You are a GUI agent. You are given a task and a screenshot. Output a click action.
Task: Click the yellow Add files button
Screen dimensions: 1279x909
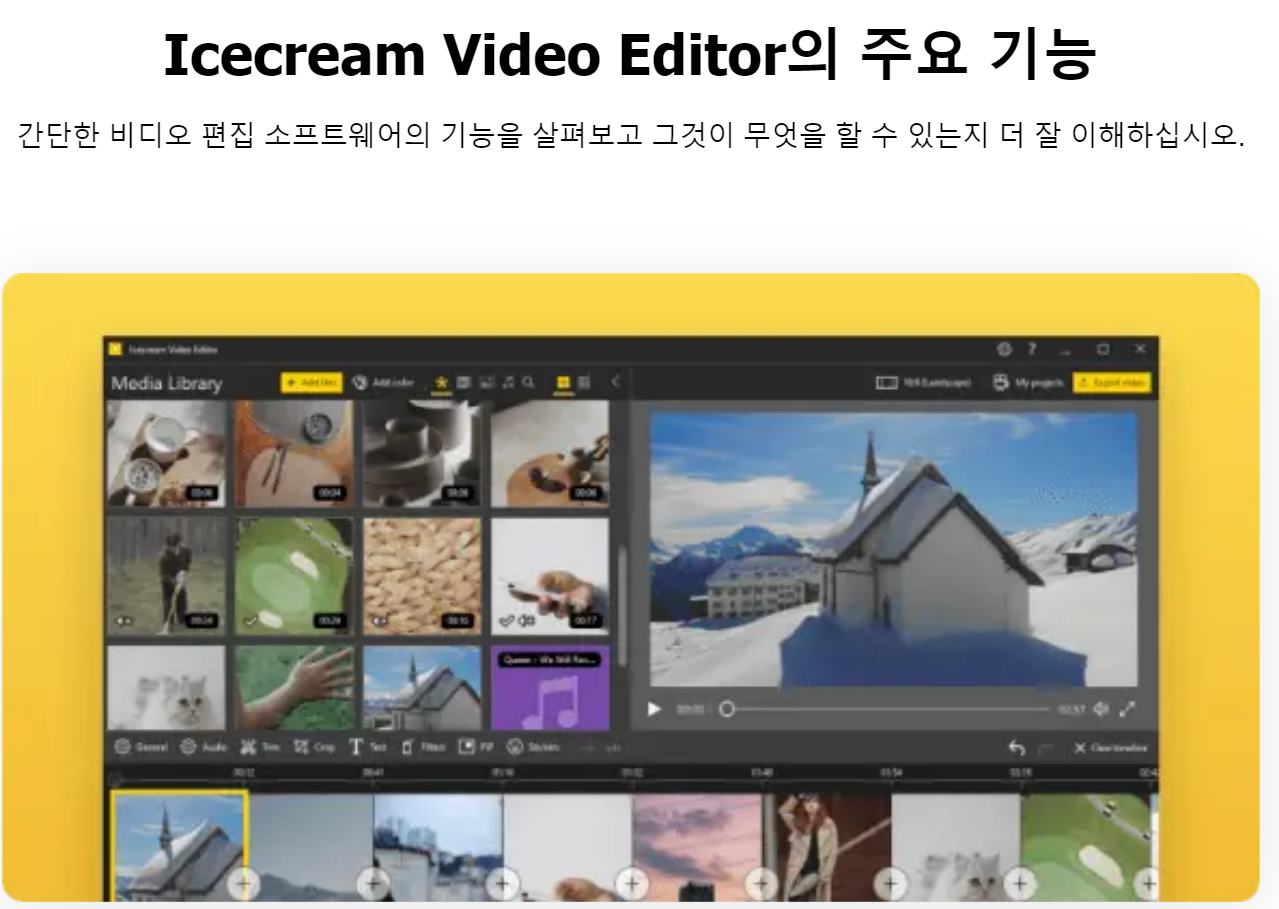310,382
